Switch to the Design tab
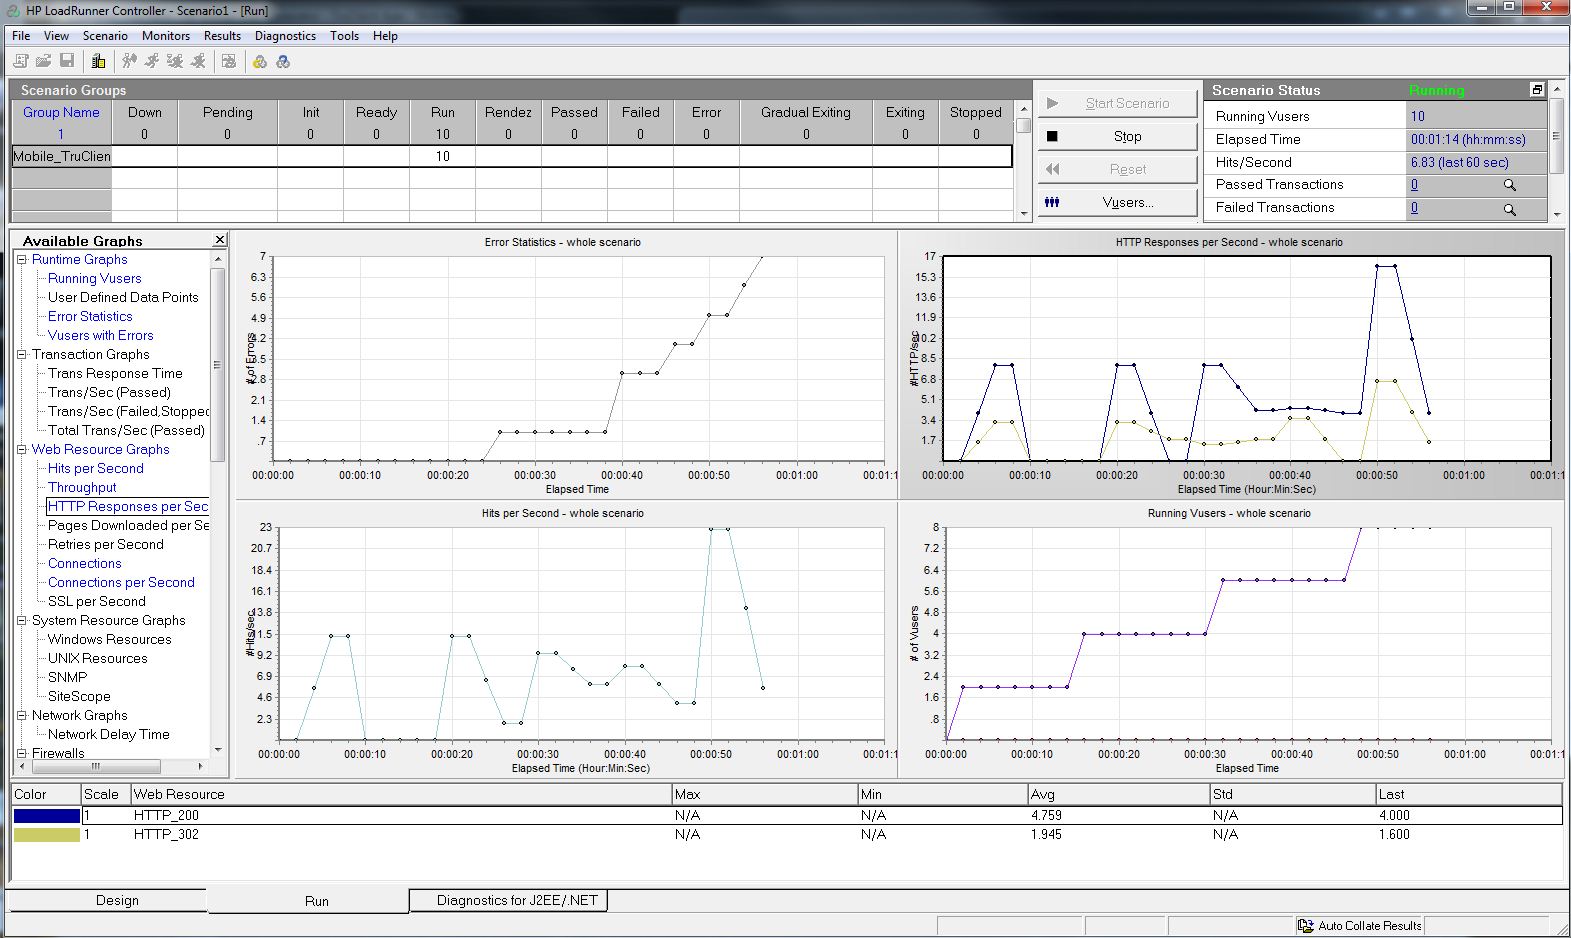 117,900
